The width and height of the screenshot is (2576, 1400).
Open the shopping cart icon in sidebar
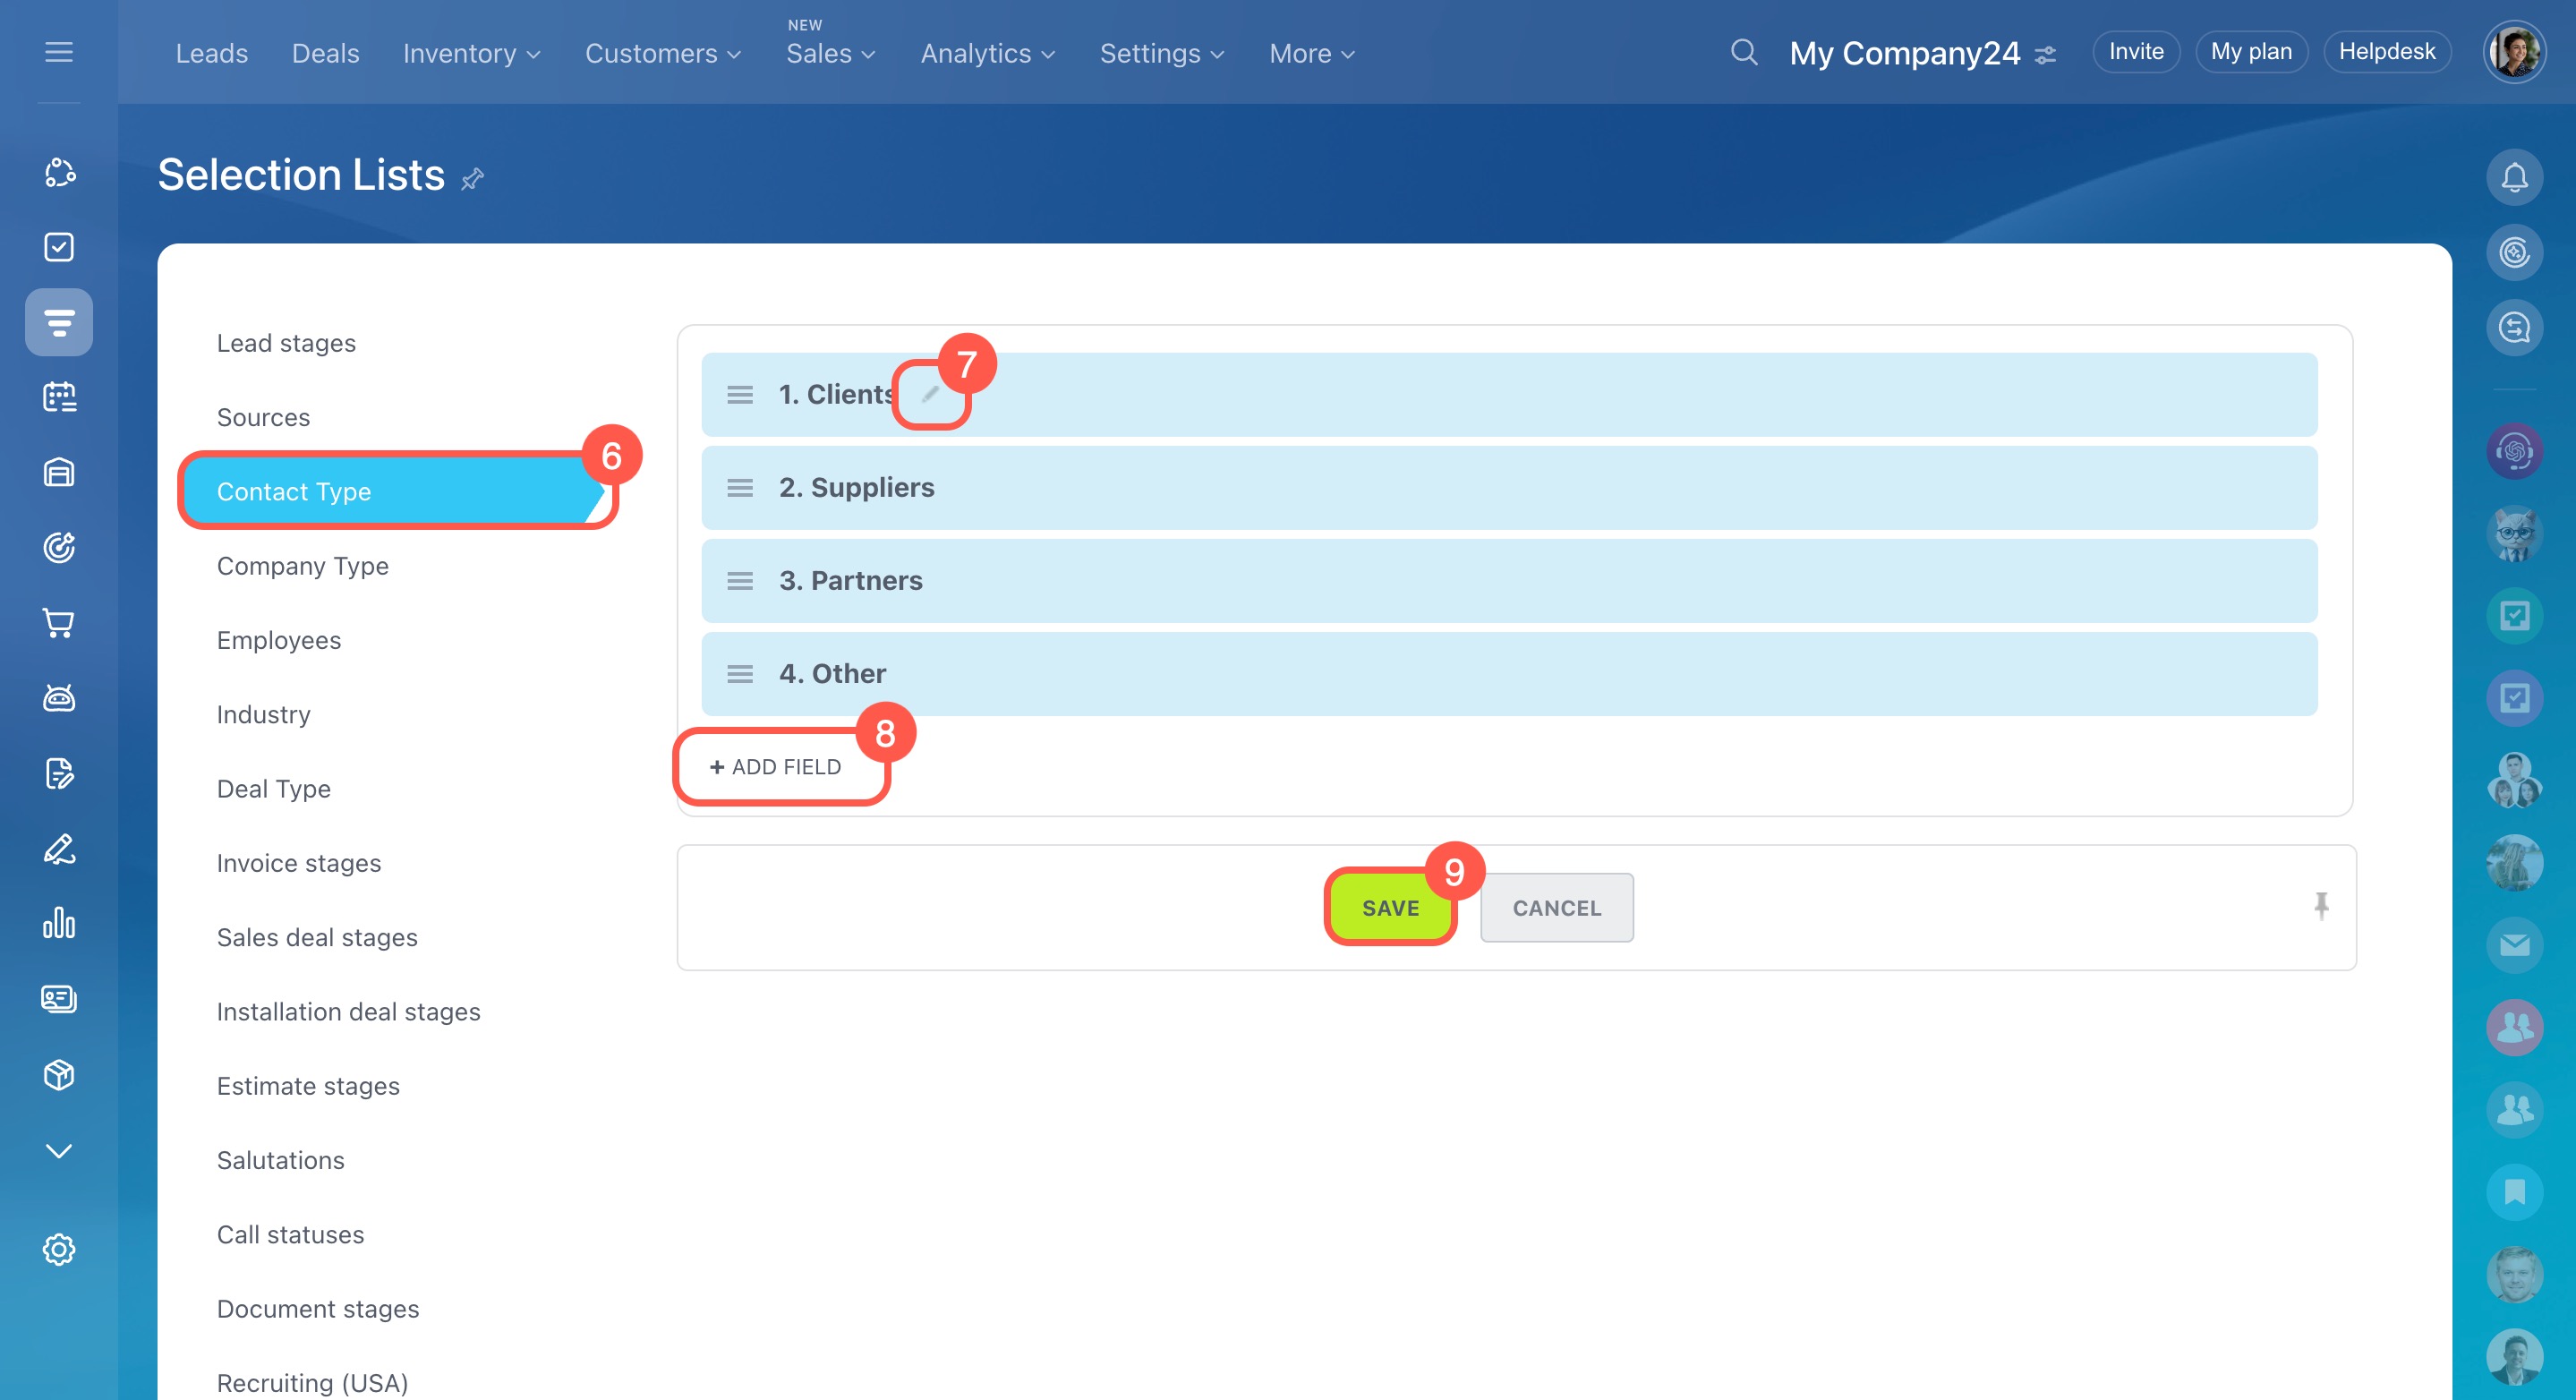click(59, 623)
